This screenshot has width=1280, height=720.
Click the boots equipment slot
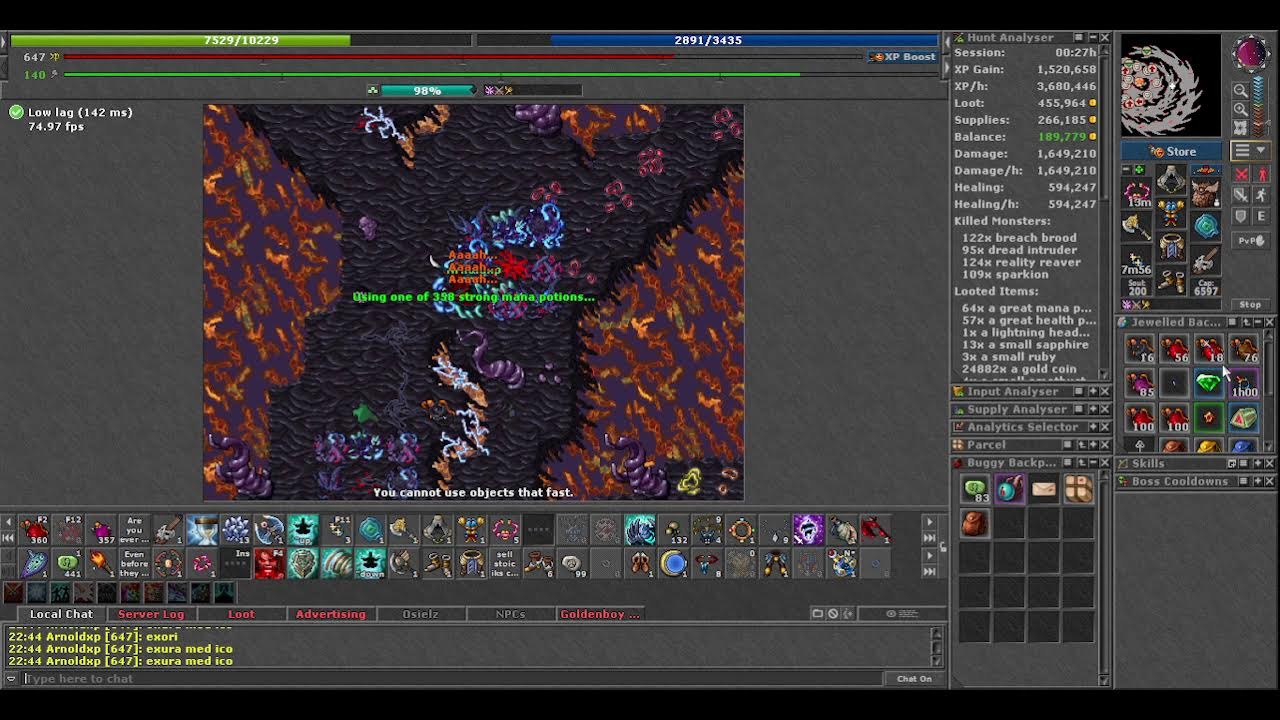pos(1171,279)
